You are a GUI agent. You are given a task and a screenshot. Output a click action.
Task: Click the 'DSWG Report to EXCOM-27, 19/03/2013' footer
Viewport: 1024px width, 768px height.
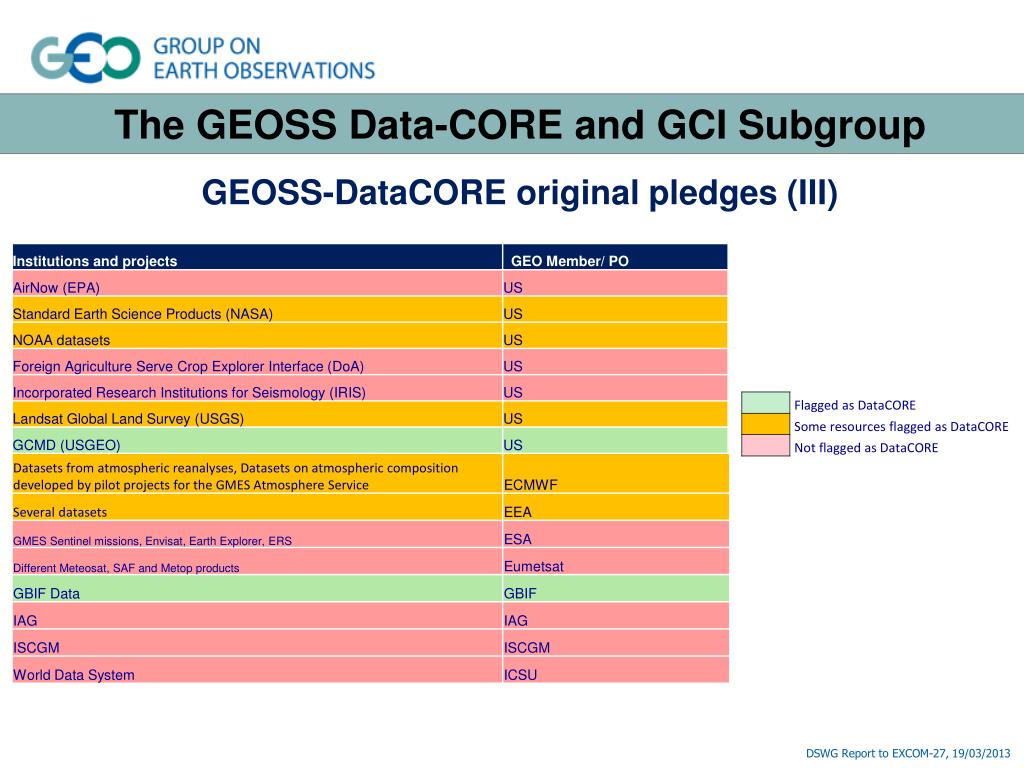[x=908, y=753]
